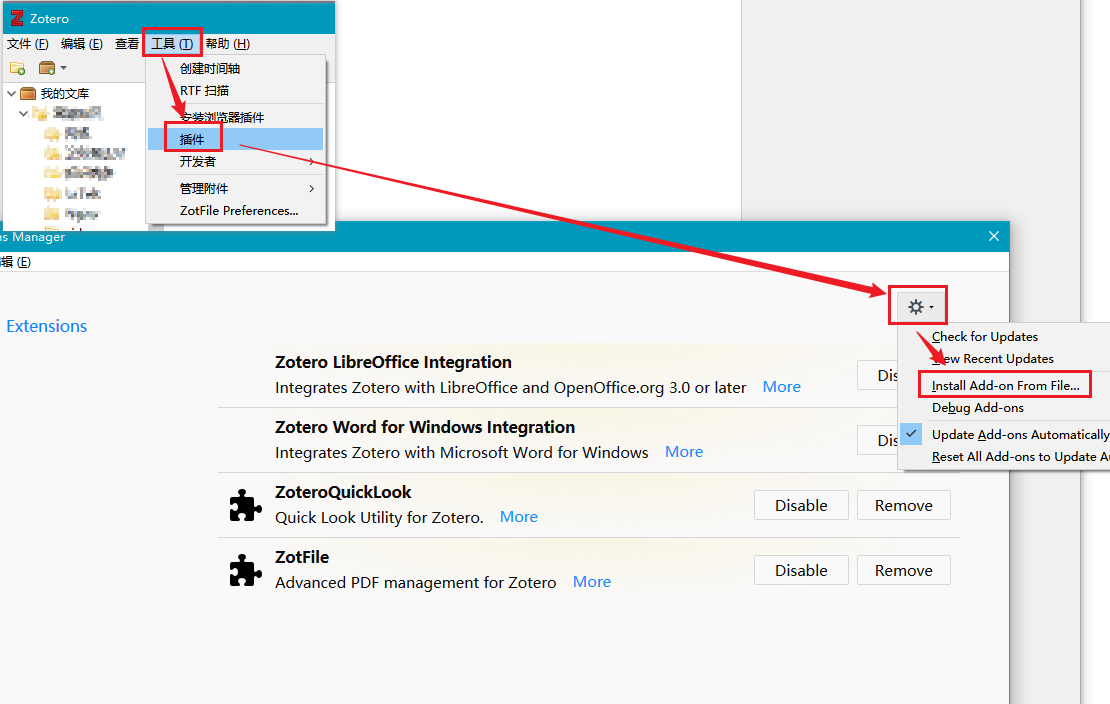Viewport: 1110px width, 704px height.
Task: Collapse the 我的文库 tree node
Action: tap(11, 93)
